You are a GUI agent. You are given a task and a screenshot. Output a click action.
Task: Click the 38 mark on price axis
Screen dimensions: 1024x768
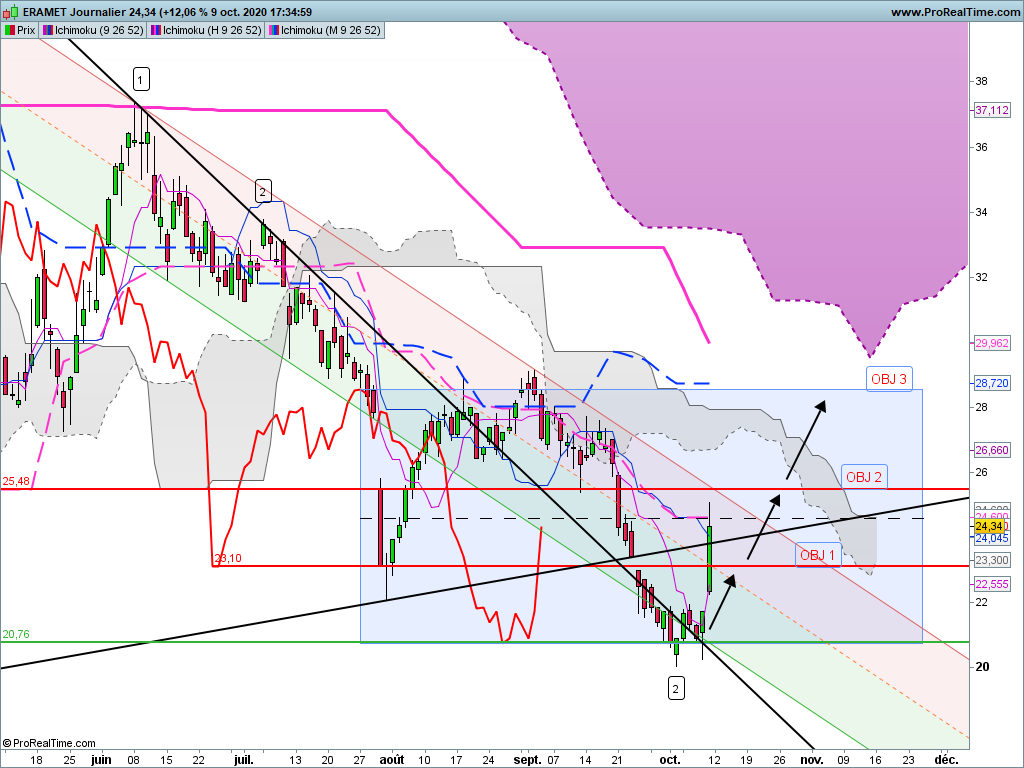tap(981, 82)
